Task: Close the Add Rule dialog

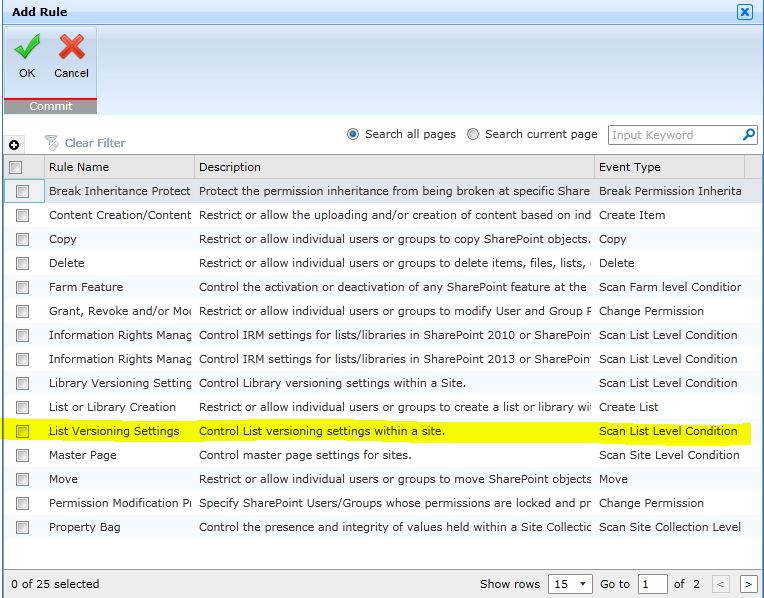Action: 744,12
